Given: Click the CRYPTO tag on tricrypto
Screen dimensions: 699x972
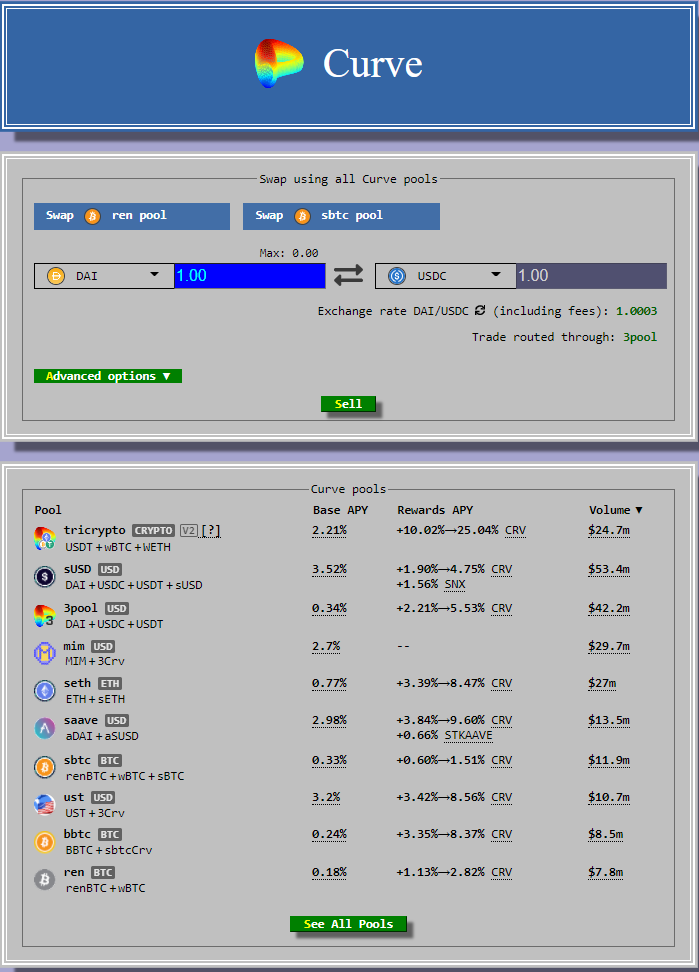Looking at the screenshot, I should (153, 531).
